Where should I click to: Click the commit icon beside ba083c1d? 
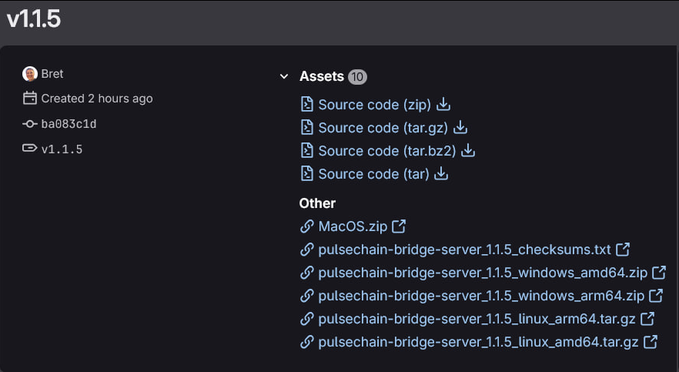pyautogui.click(x=29, y=124)
